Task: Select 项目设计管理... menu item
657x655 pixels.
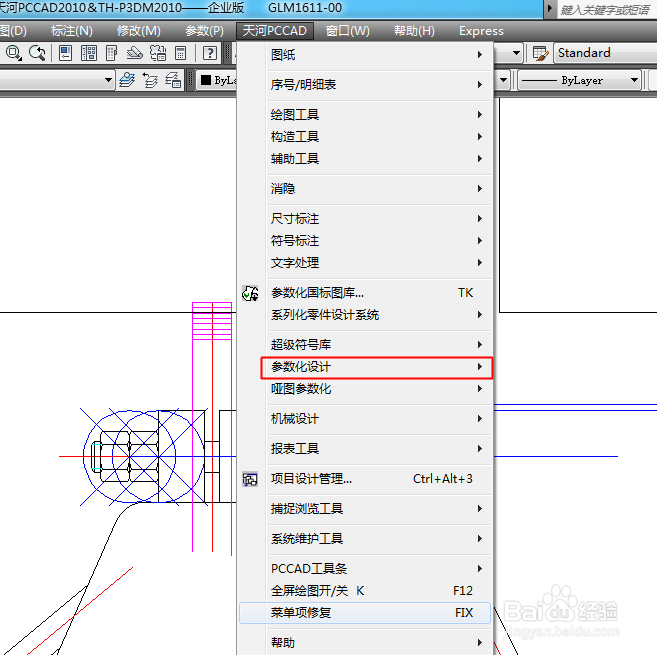Action: tap(365, 479)
